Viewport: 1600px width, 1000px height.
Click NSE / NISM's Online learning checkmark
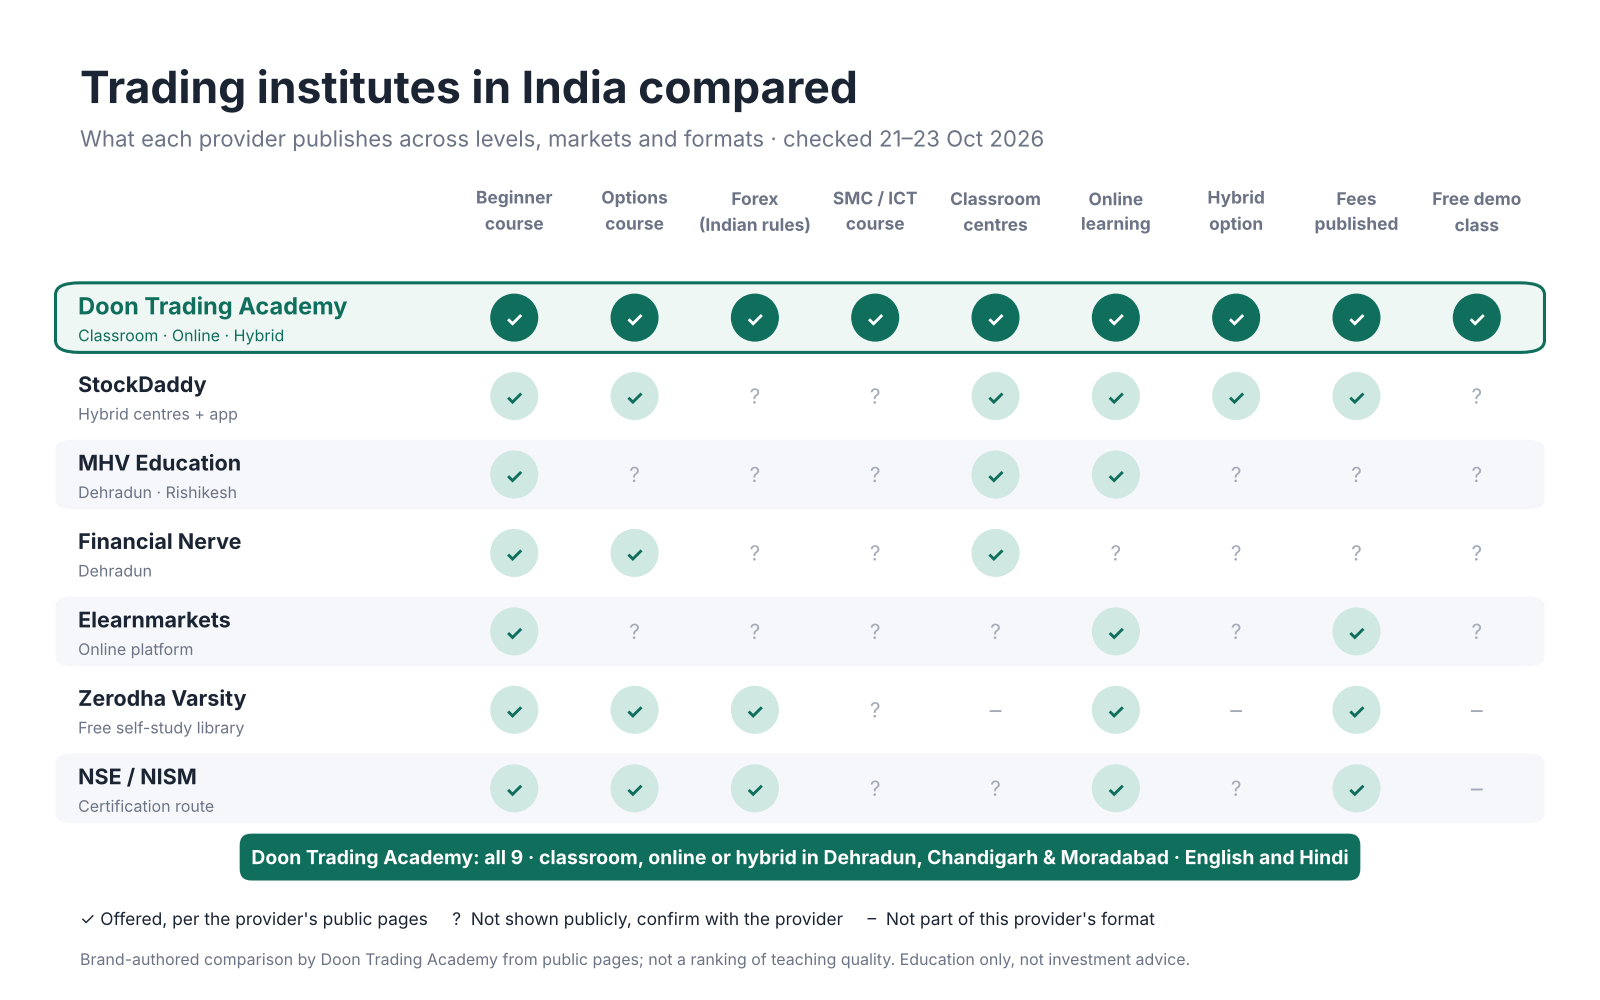pos(1116,789)
